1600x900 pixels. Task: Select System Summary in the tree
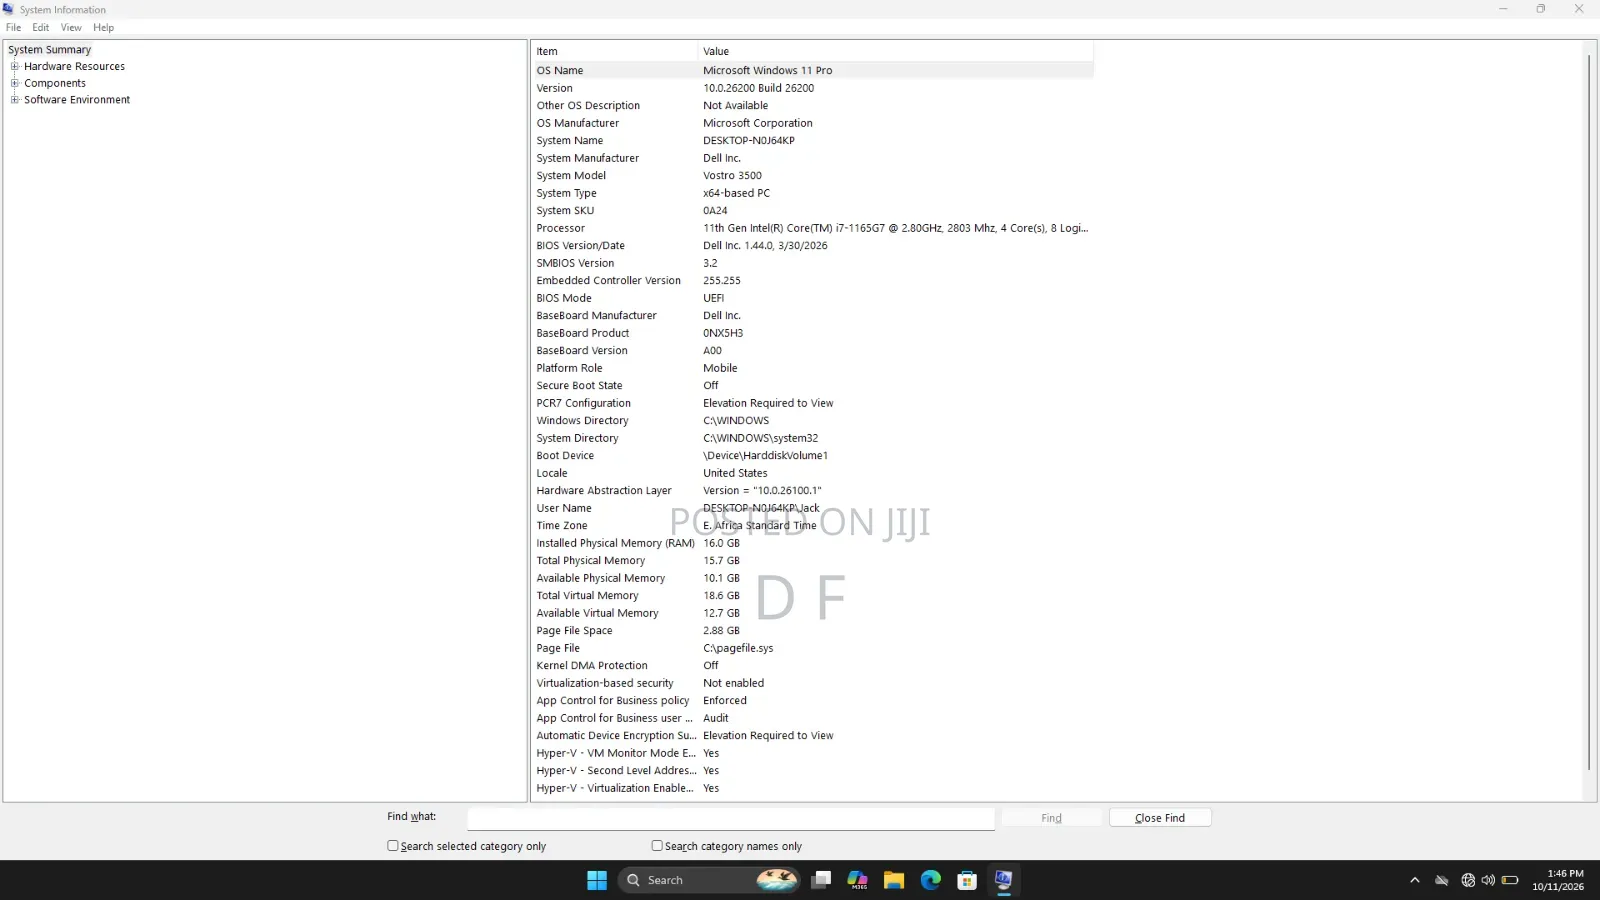[x=50, y=50]
